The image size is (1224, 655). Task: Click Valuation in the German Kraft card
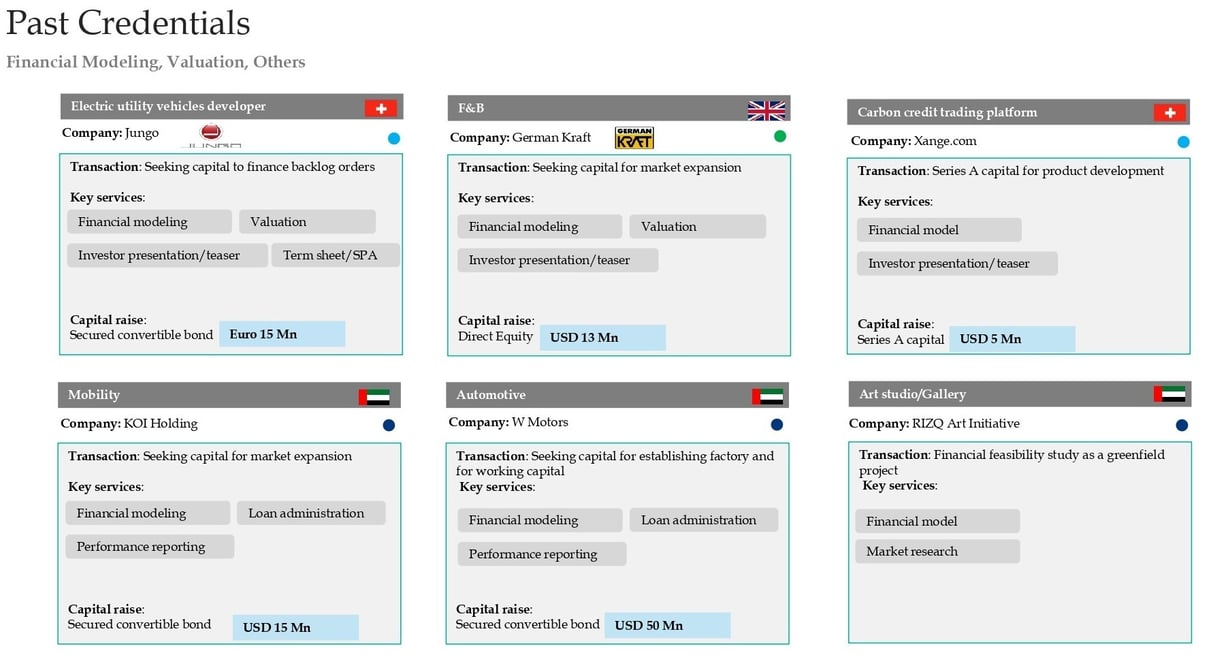(x=697, y=227)
